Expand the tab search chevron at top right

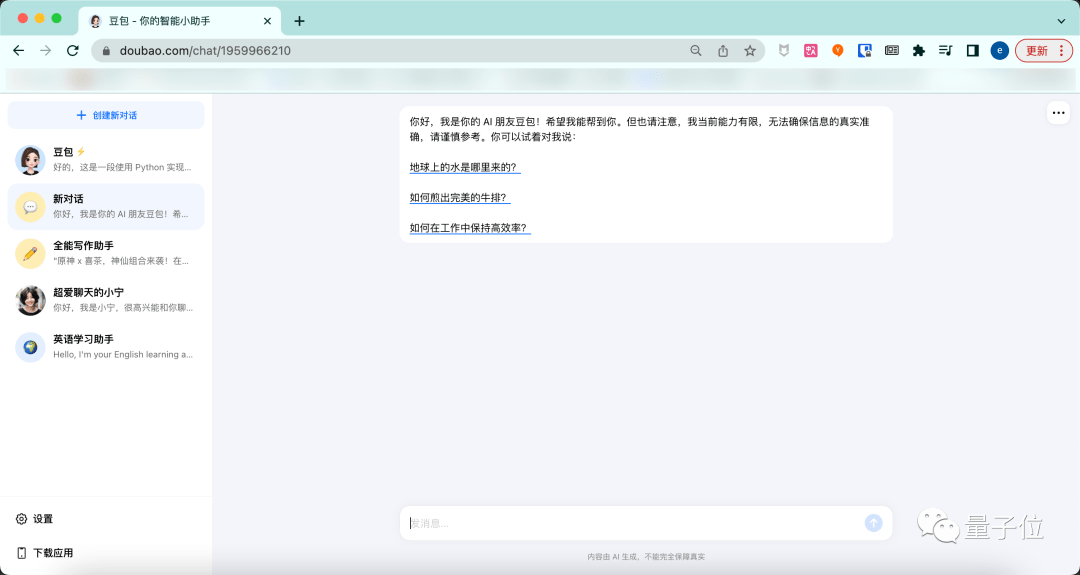pyautogui.click(x=1061, y=21)
